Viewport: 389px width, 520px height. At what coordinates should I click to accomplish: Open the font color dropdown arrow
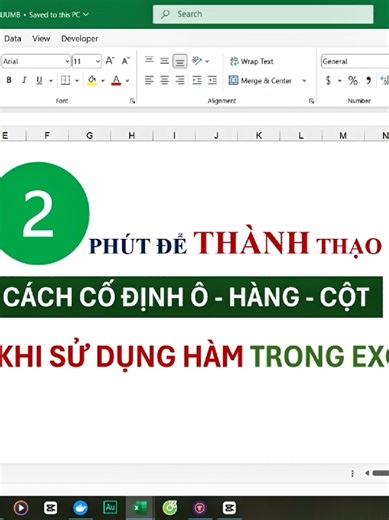127,81
